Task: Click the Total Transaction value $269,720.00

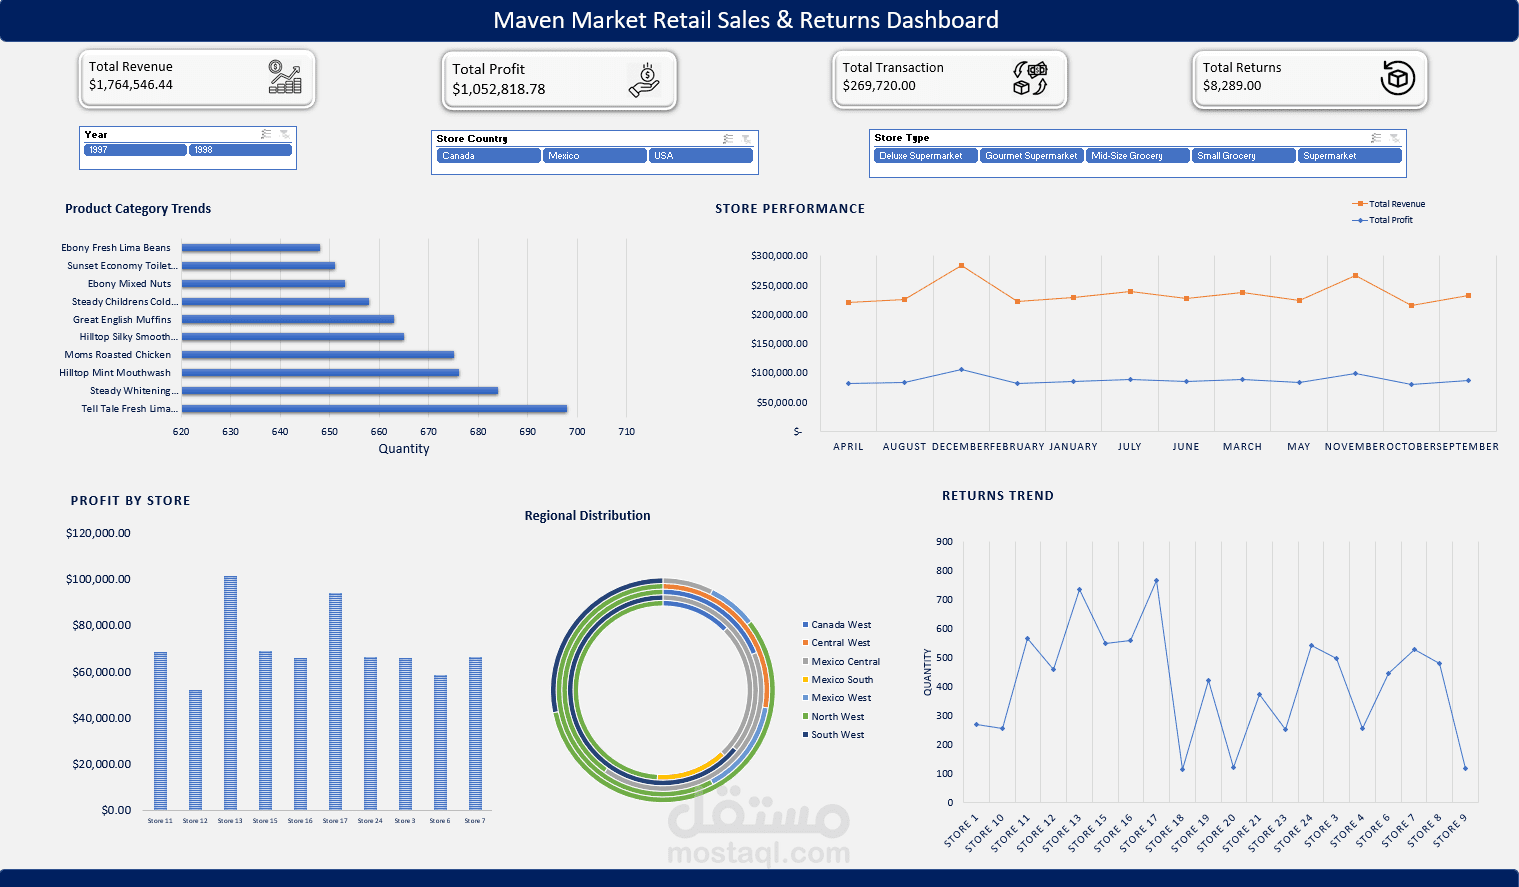Action: (x=879, y=86)
